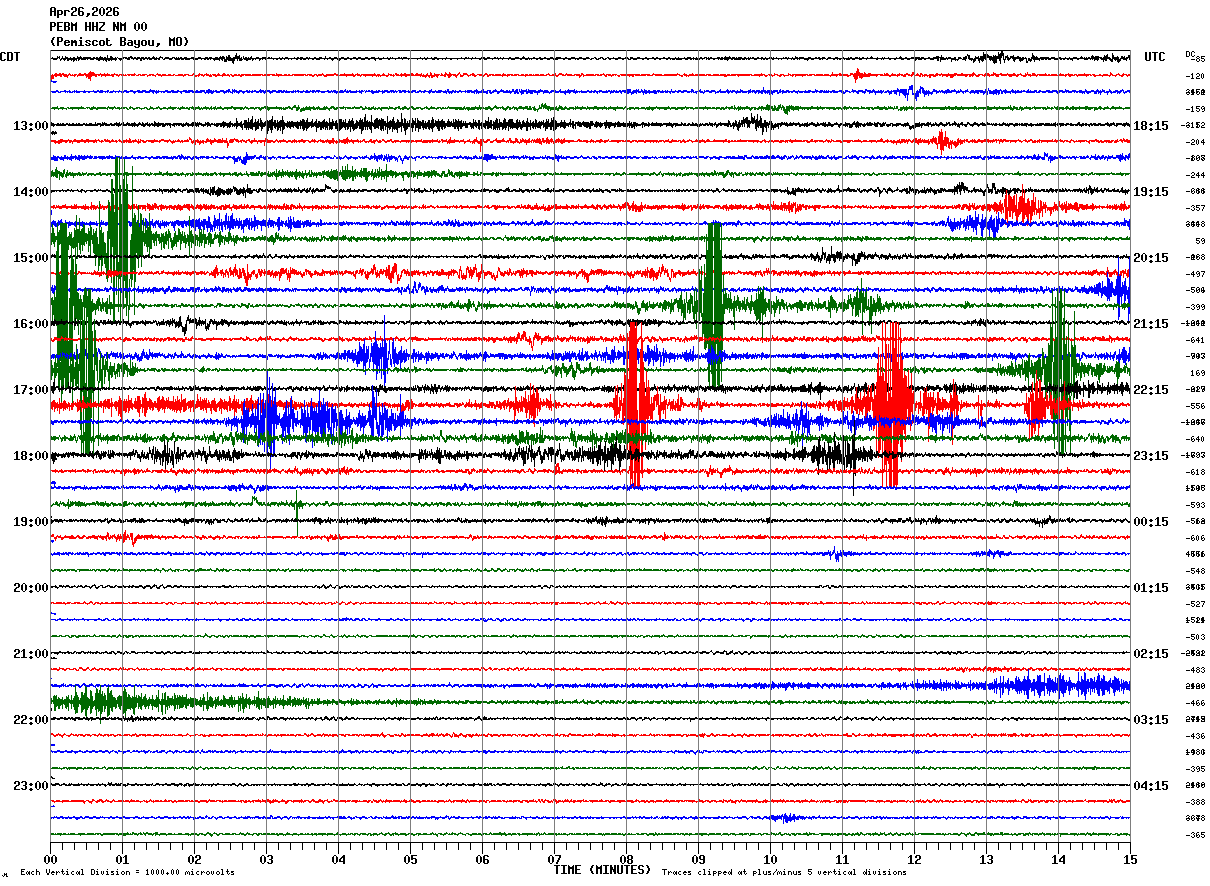Select the 23:00 CDT row label

click(31, 786)
